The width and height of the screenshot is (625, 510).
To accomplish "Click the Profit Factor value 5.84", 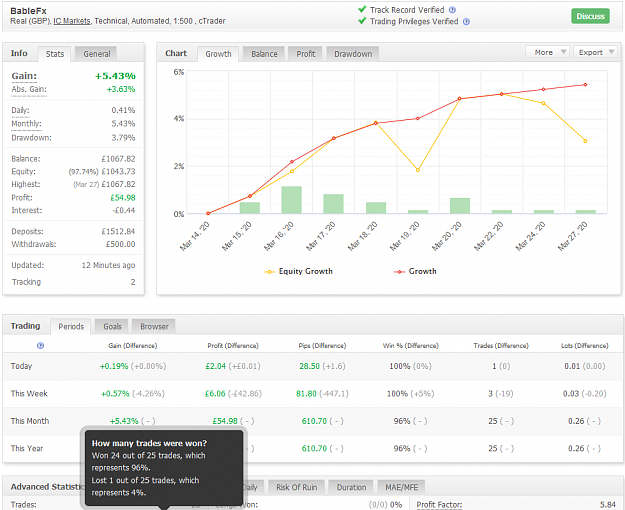I will [607, 505].
